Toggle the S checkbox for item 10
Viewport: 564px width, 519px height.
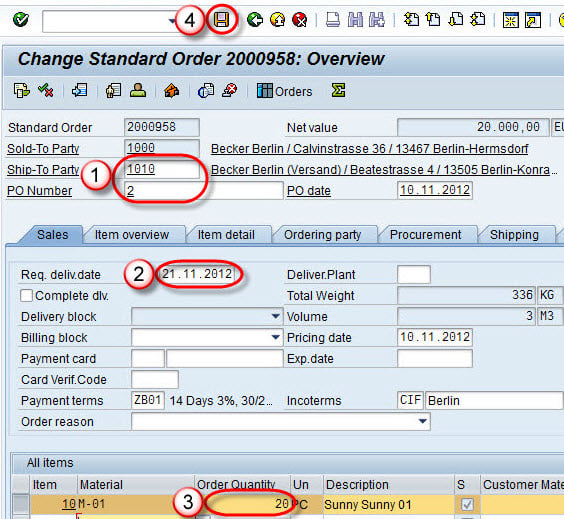(467, 504)
